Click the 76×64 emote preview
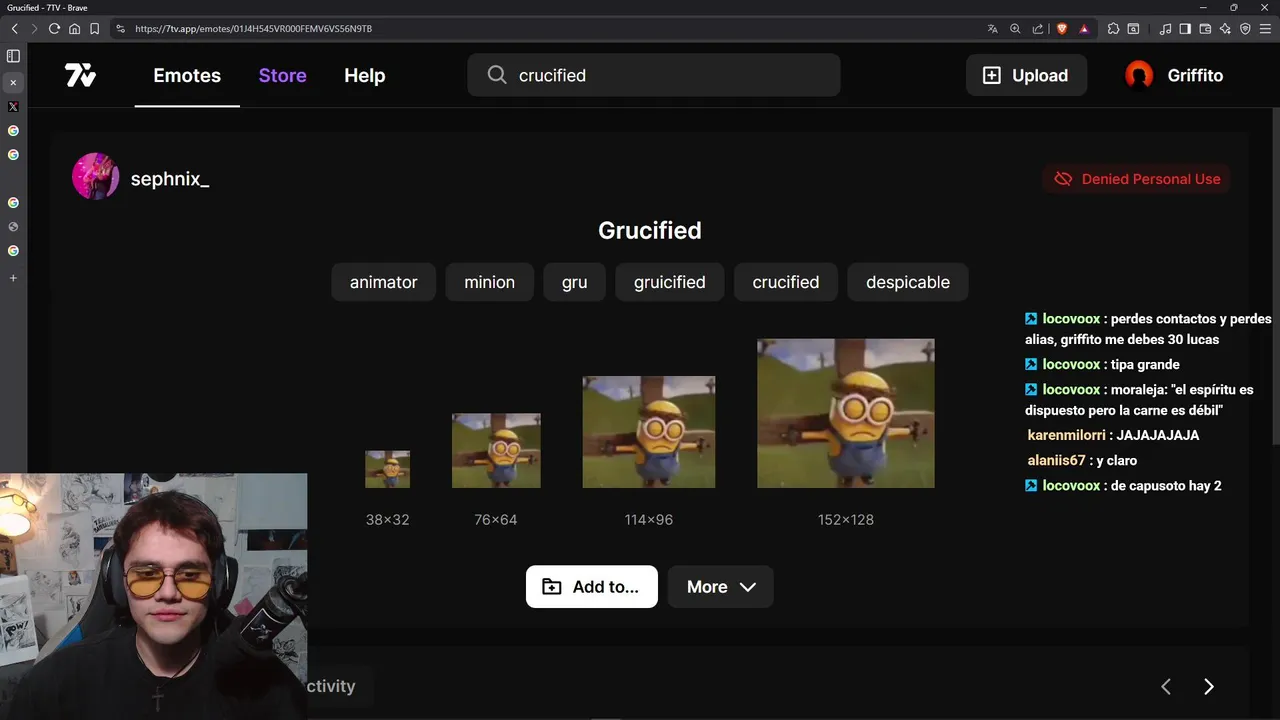The image size is (1280, 720). pos(496,451)
